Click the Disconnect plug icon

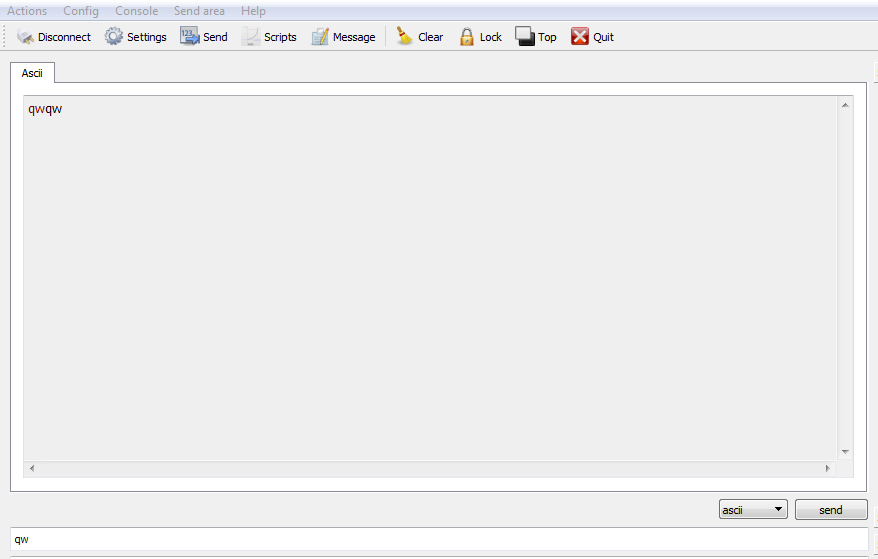(25, 37)
